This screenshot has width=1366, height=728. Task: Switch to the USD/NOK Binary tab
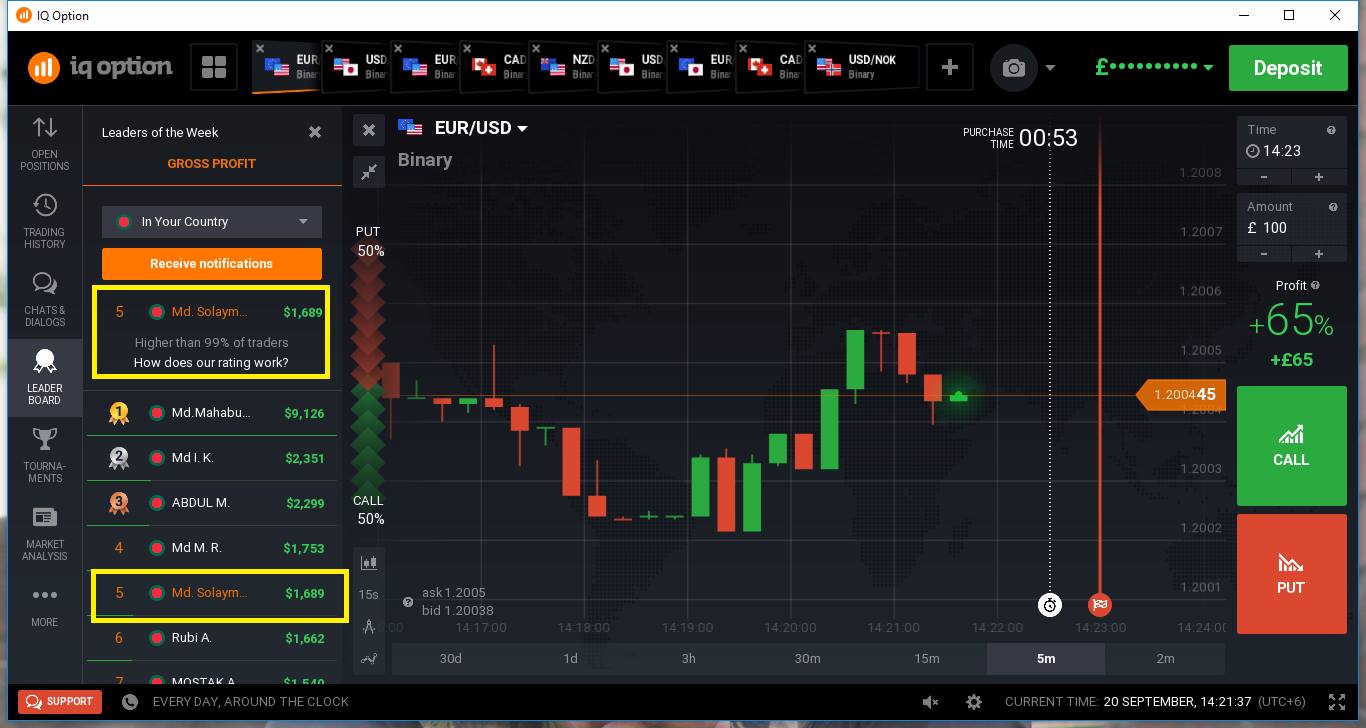click(861, 67)
